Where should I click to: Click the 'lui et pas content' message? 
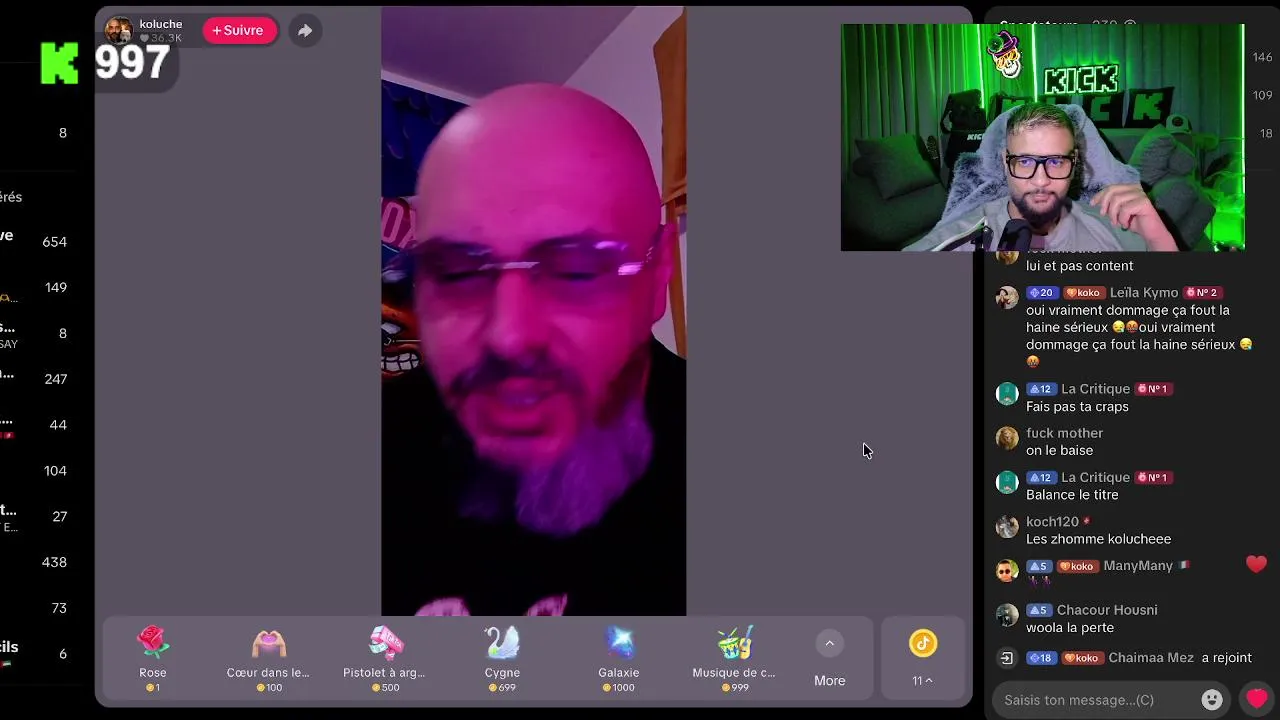[x=1079, y=266]
